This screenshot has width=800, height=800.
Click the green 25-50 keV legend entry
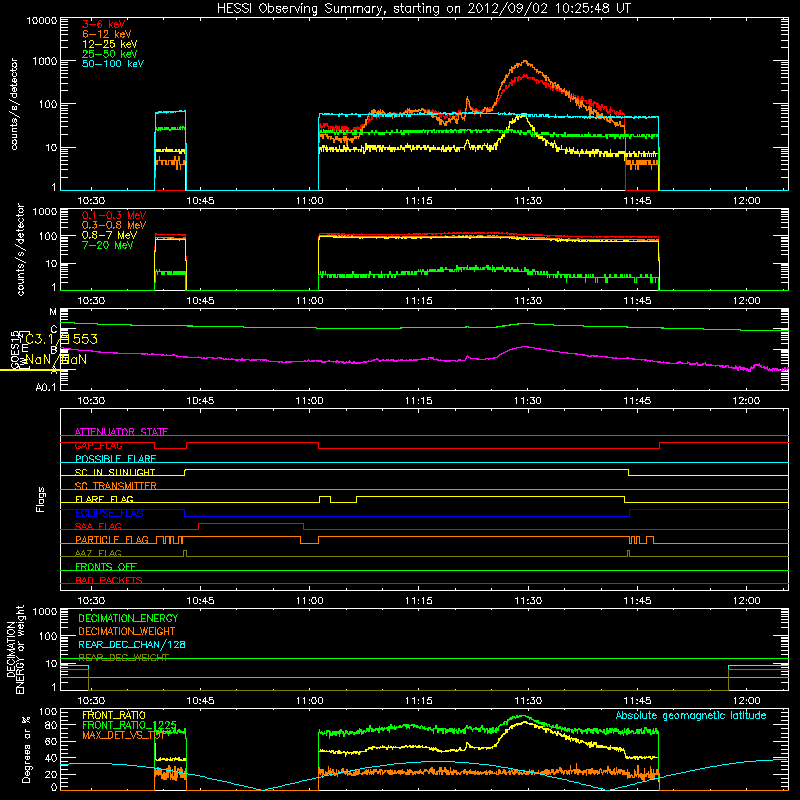110,54
